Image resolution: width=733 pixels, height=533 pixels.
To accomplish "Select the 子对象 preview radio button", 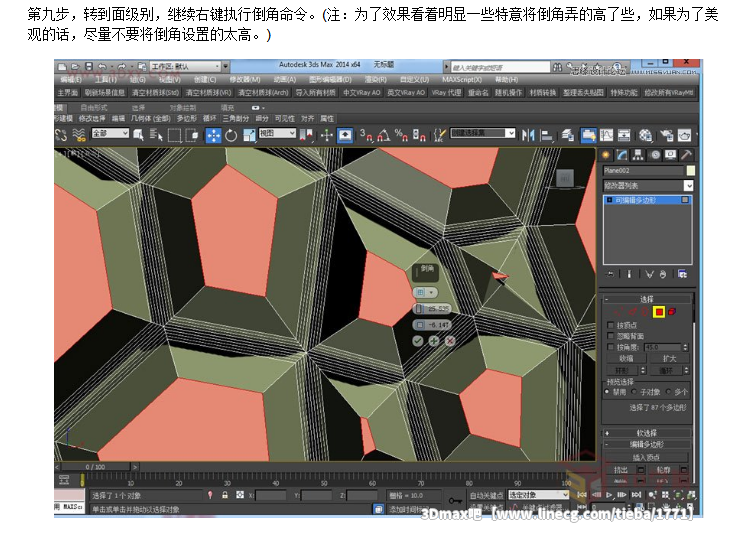I will pyautogui.click(x=634, y=392).
